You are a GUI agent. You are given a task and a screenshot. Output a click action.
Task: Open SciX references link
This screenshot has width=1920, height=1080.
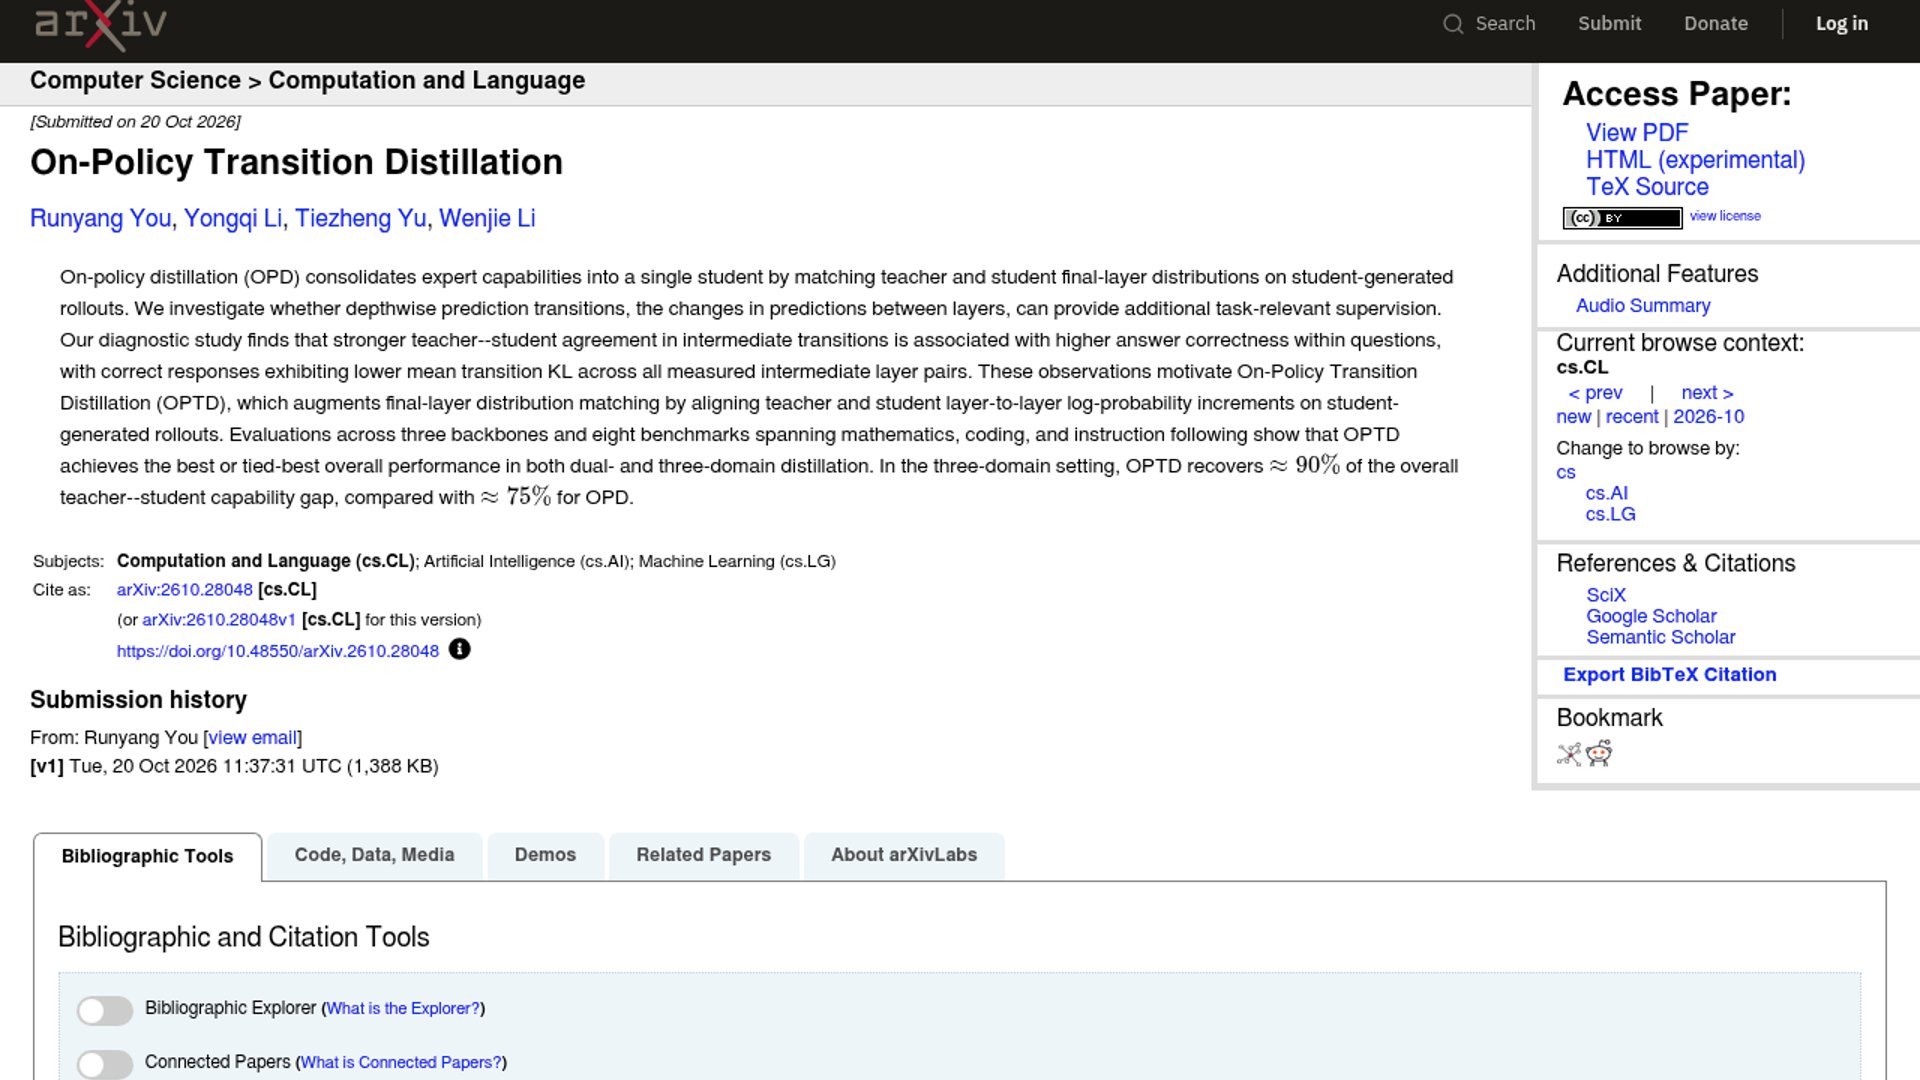point(1606,595)
